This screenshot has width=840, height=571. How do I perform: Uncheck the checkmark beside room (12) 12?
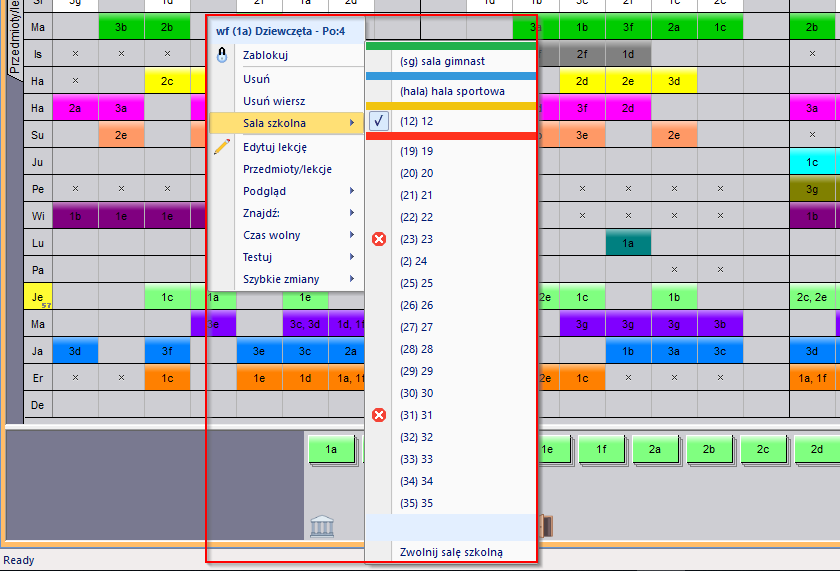(379, 121)
